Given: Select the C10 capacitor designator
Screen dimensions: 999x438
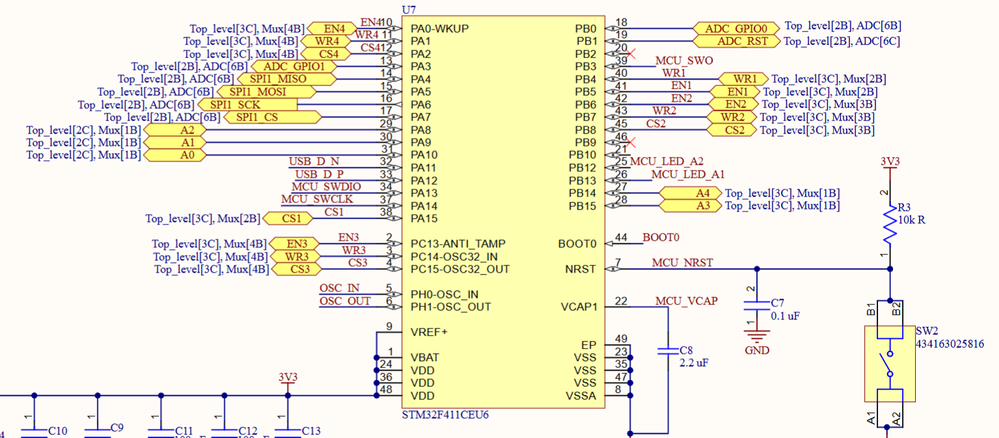Looking at the screenshot, I should [x=58, y=431].
